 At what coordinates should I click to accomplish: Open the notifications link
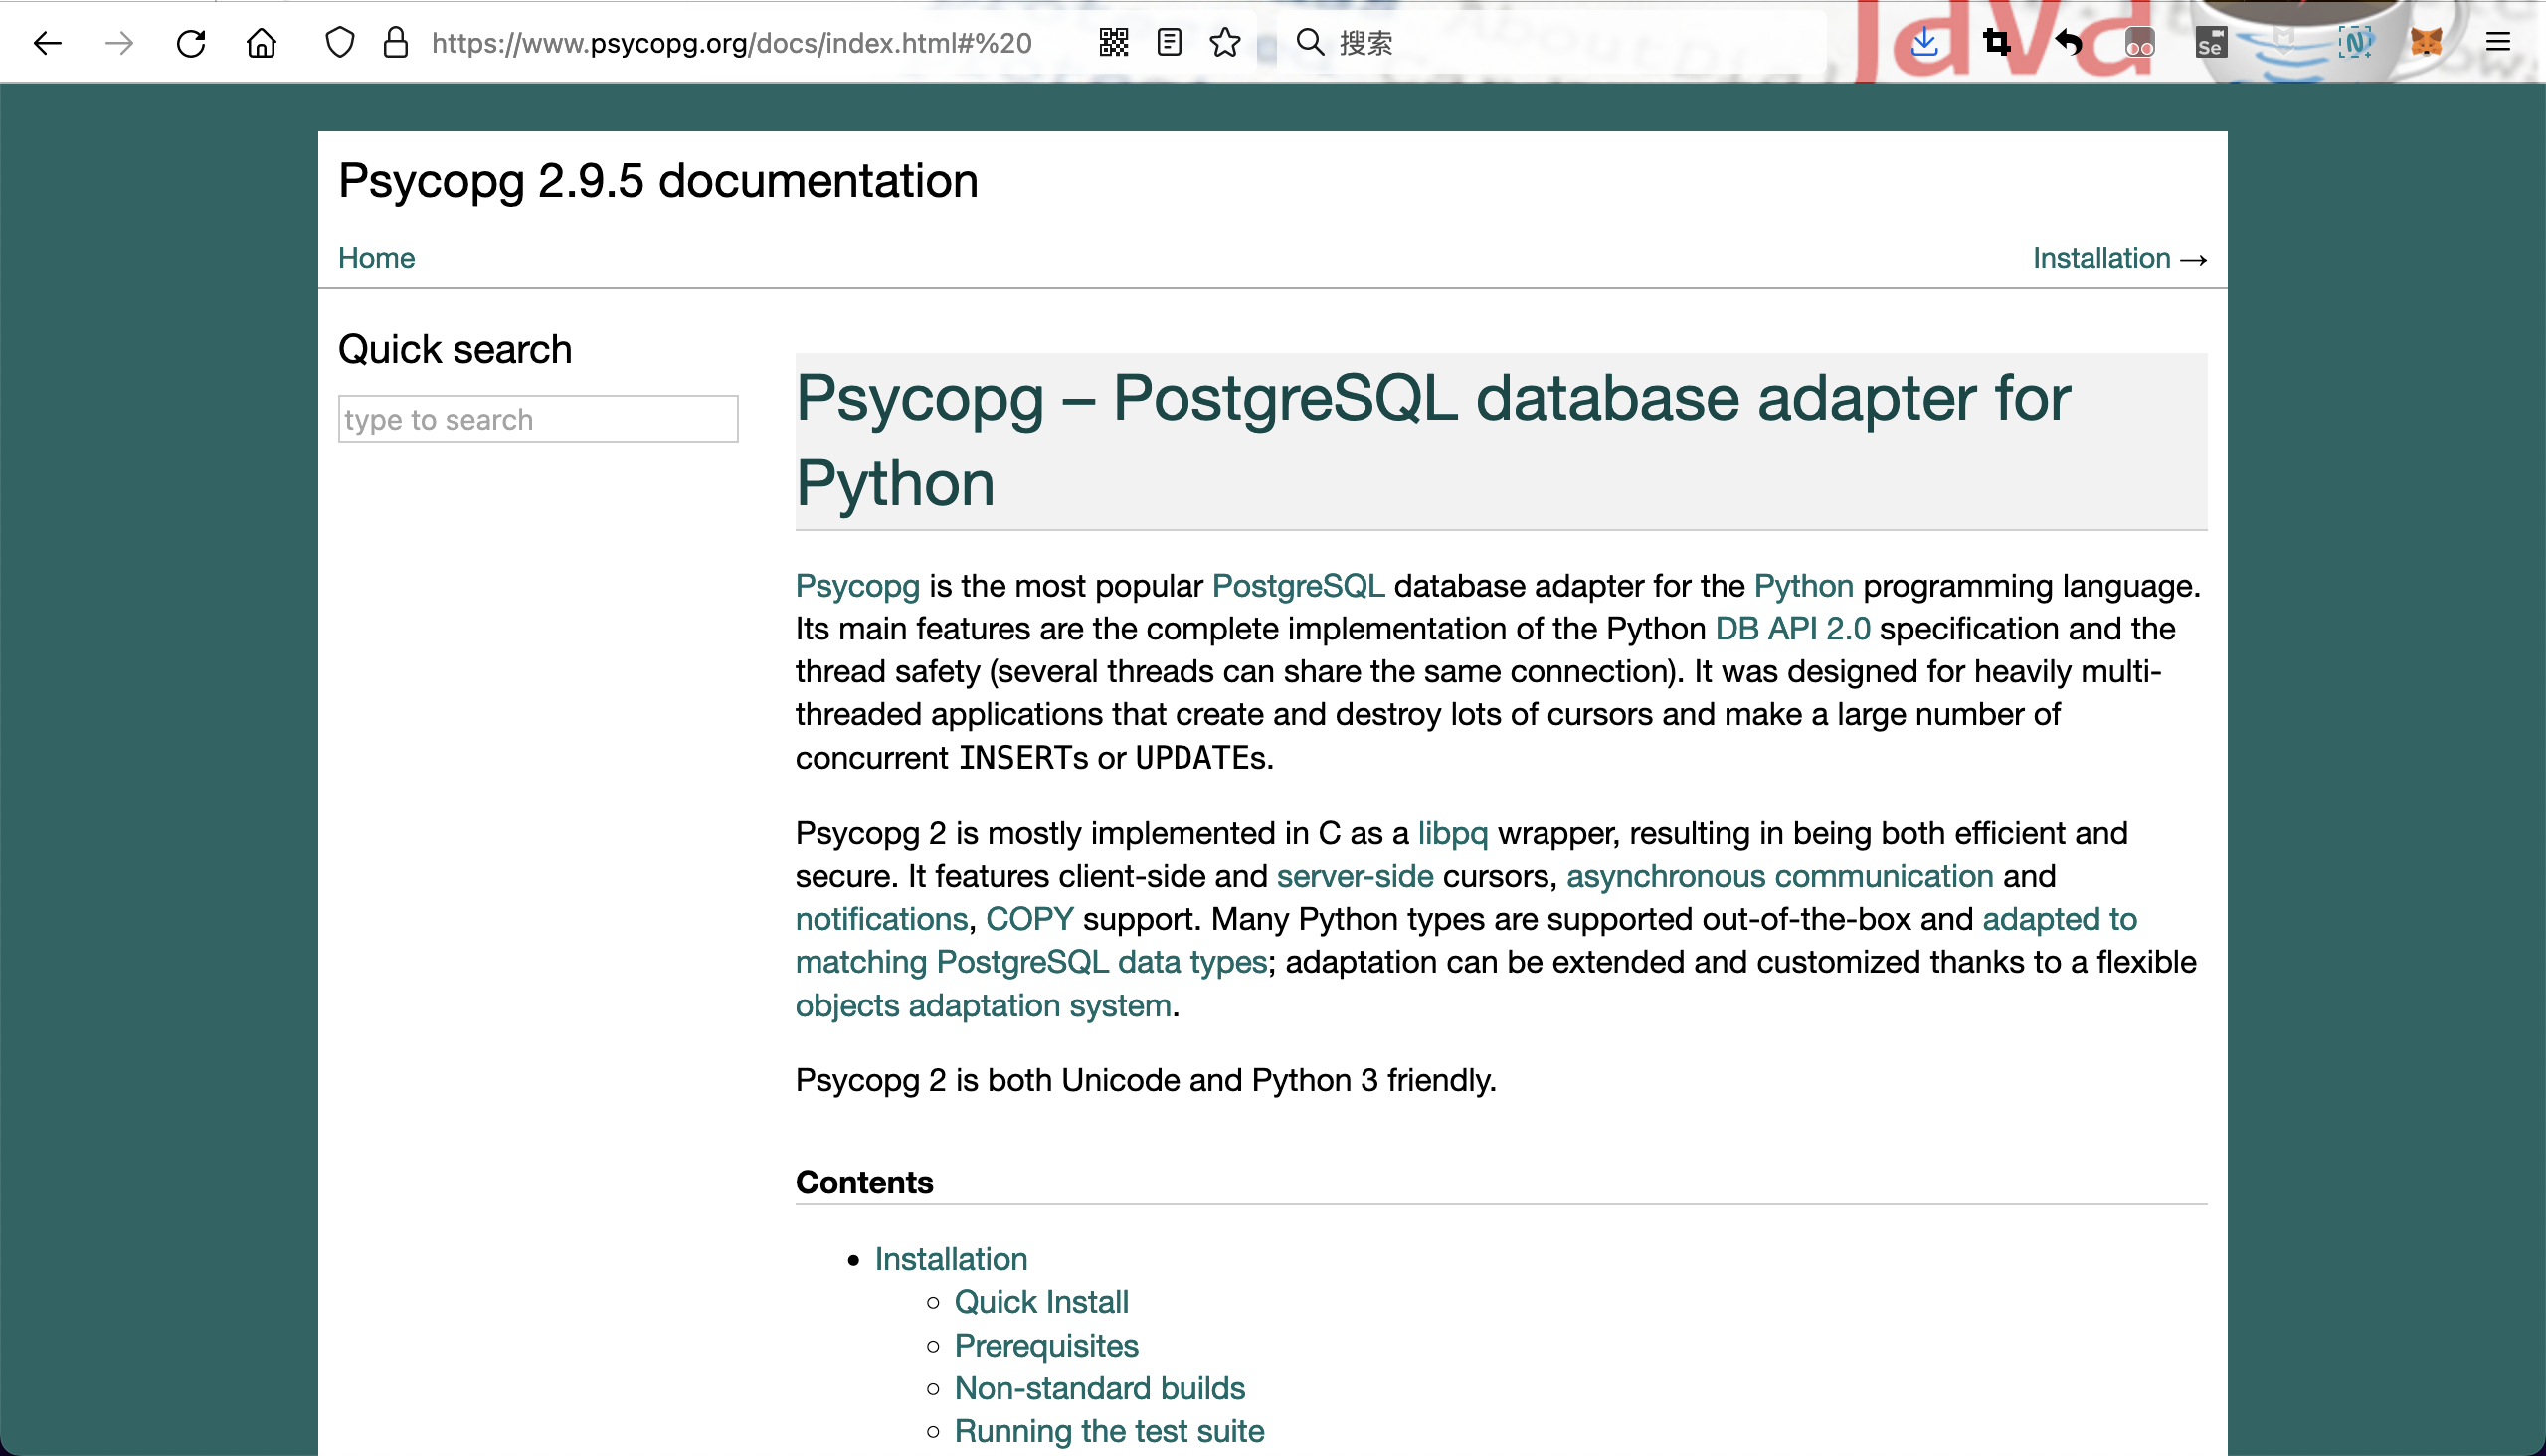pos(881,920)
